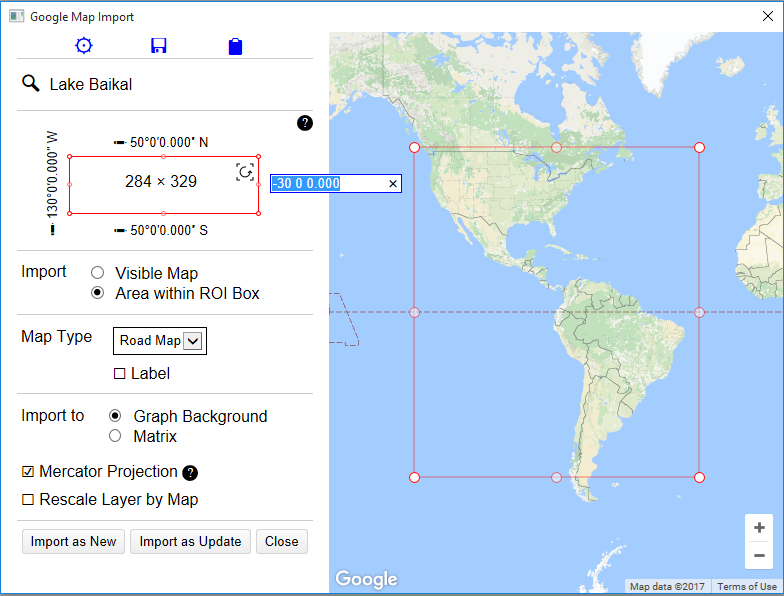The height and width of the screenshot is (596, 784).
Task: Click the 130°0'0.000" W longitude value
Action: tap(52, 175)
